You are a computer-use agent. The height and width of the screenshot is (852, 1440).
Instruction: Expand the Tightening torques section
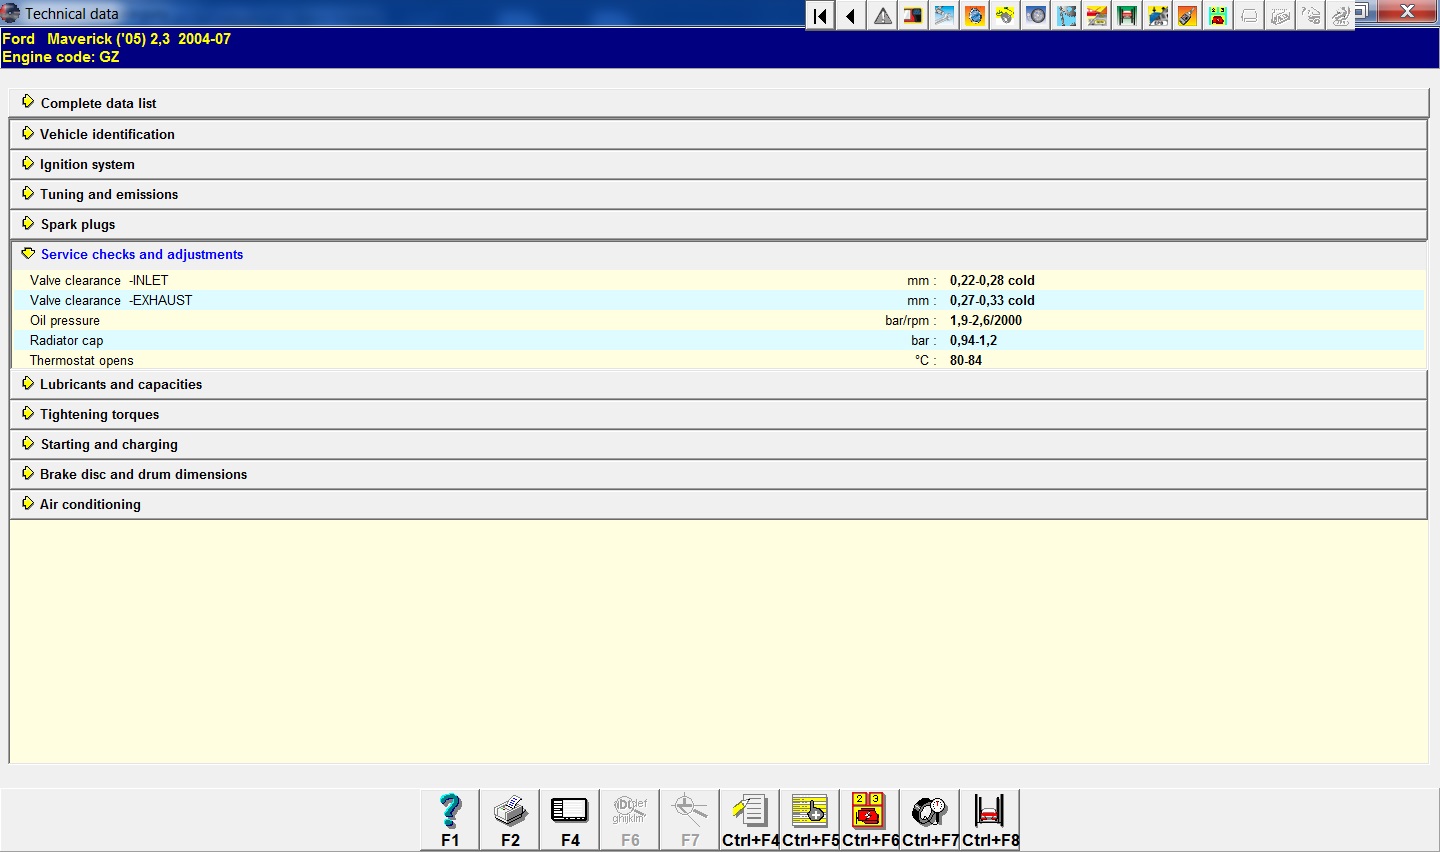[x=99, y=414]
